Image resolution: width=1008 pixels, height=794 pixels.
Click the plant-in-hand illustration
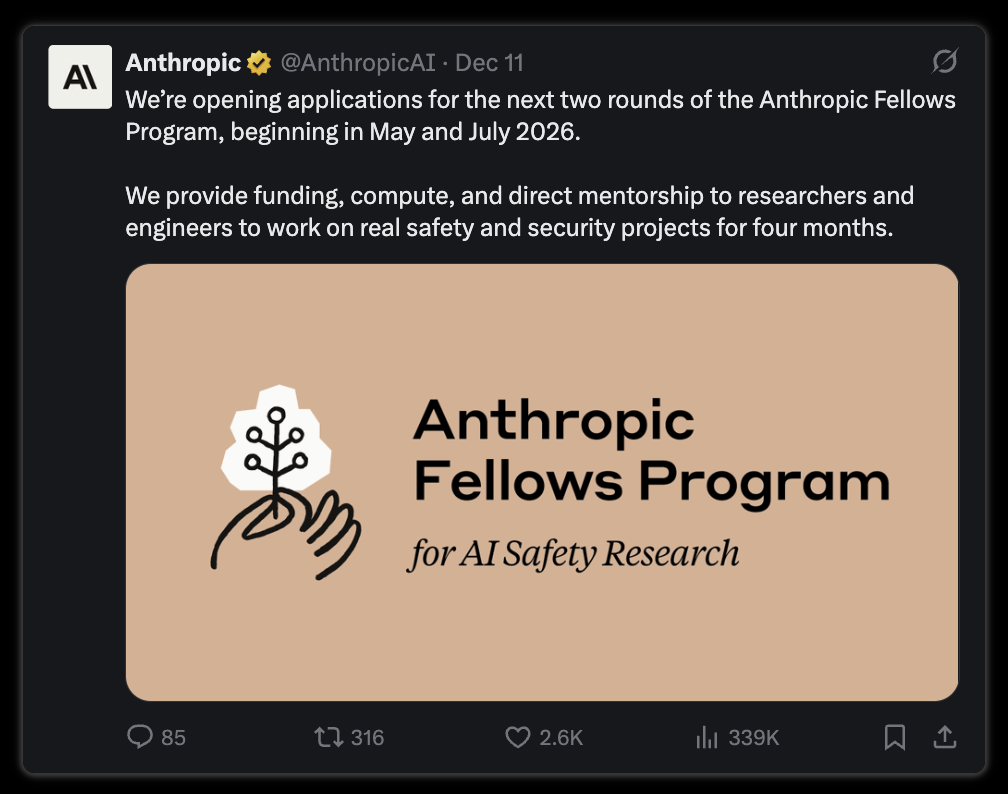click(285, 482)
